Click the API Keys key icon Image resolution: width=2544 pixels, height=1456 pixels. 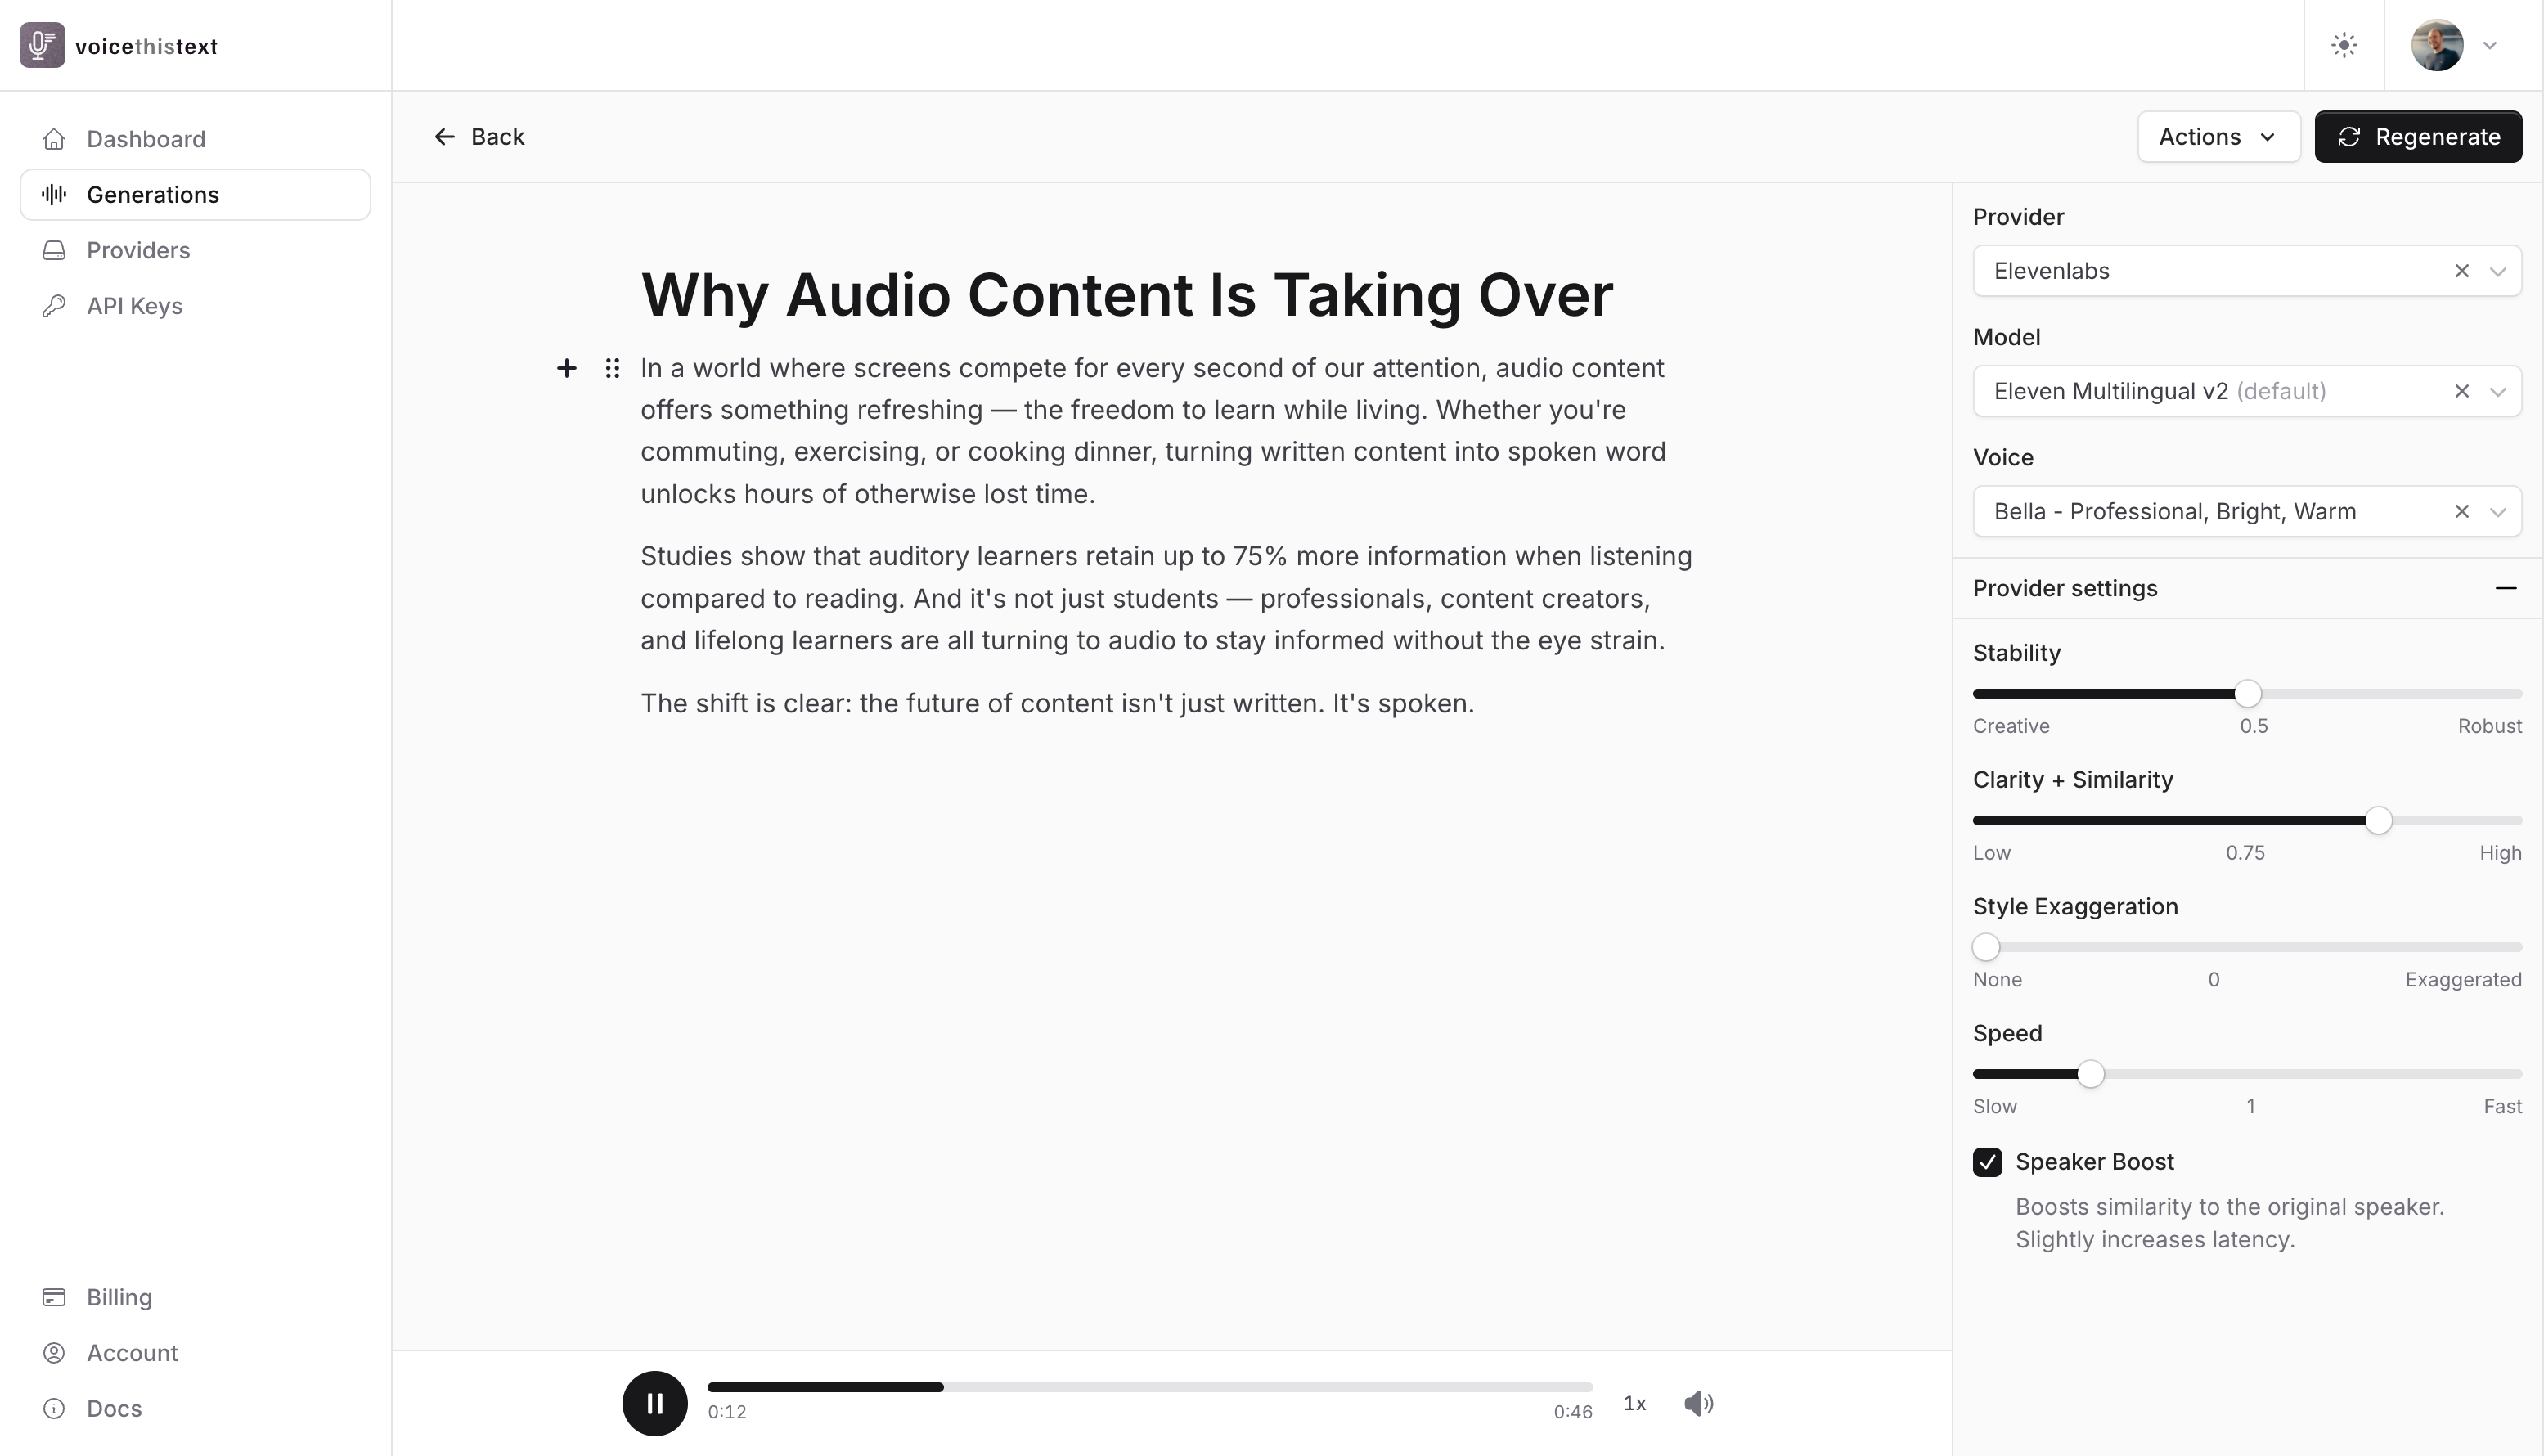[x=54, y=305]
